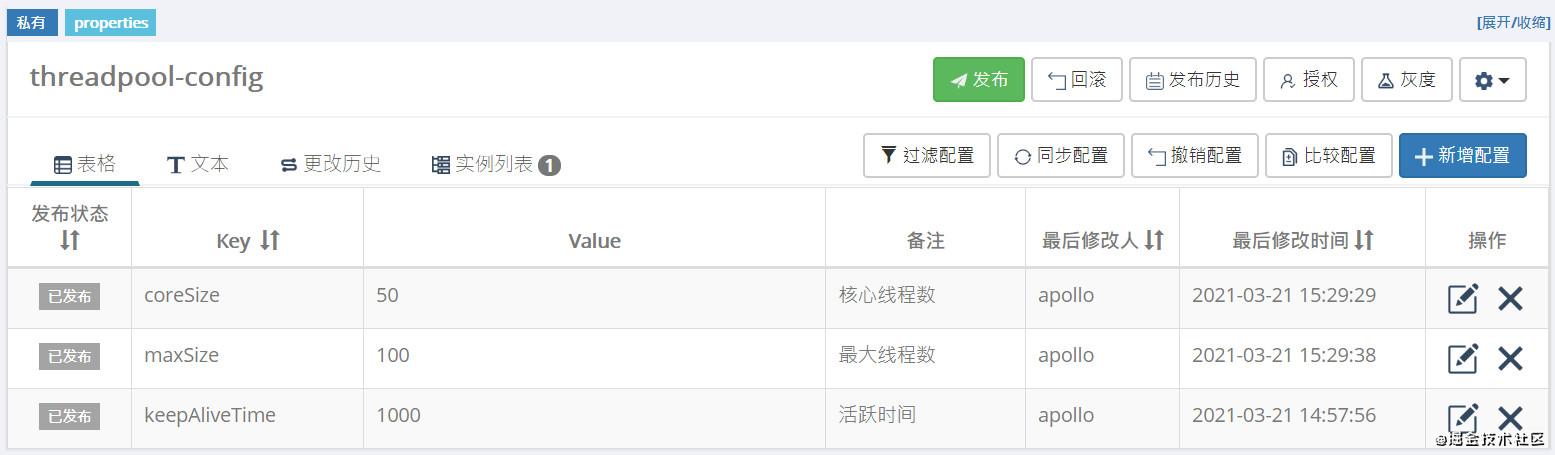Open the 灰度 release button
Viewport: 1555px width, 455px height.
[x=1406, y=80]
